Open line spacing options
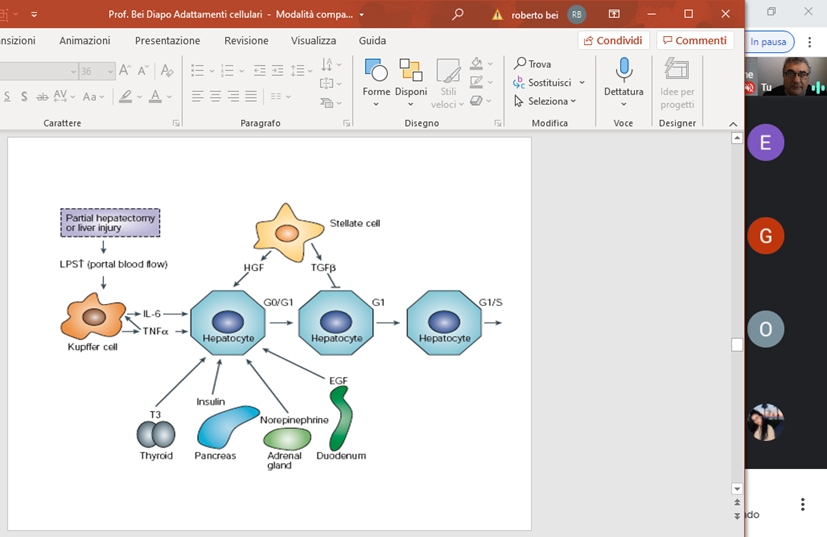This screenshot has height=537, width=827. 302,70
